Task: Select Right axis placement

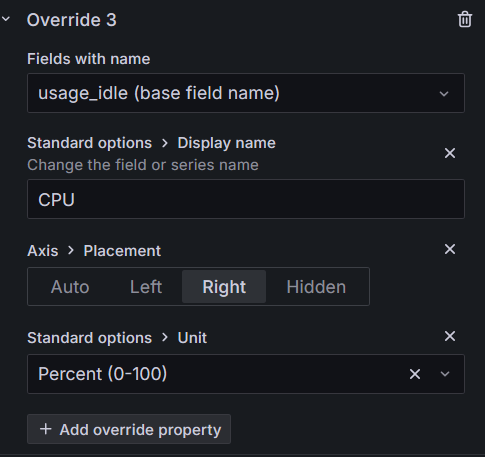Action: 224,287
